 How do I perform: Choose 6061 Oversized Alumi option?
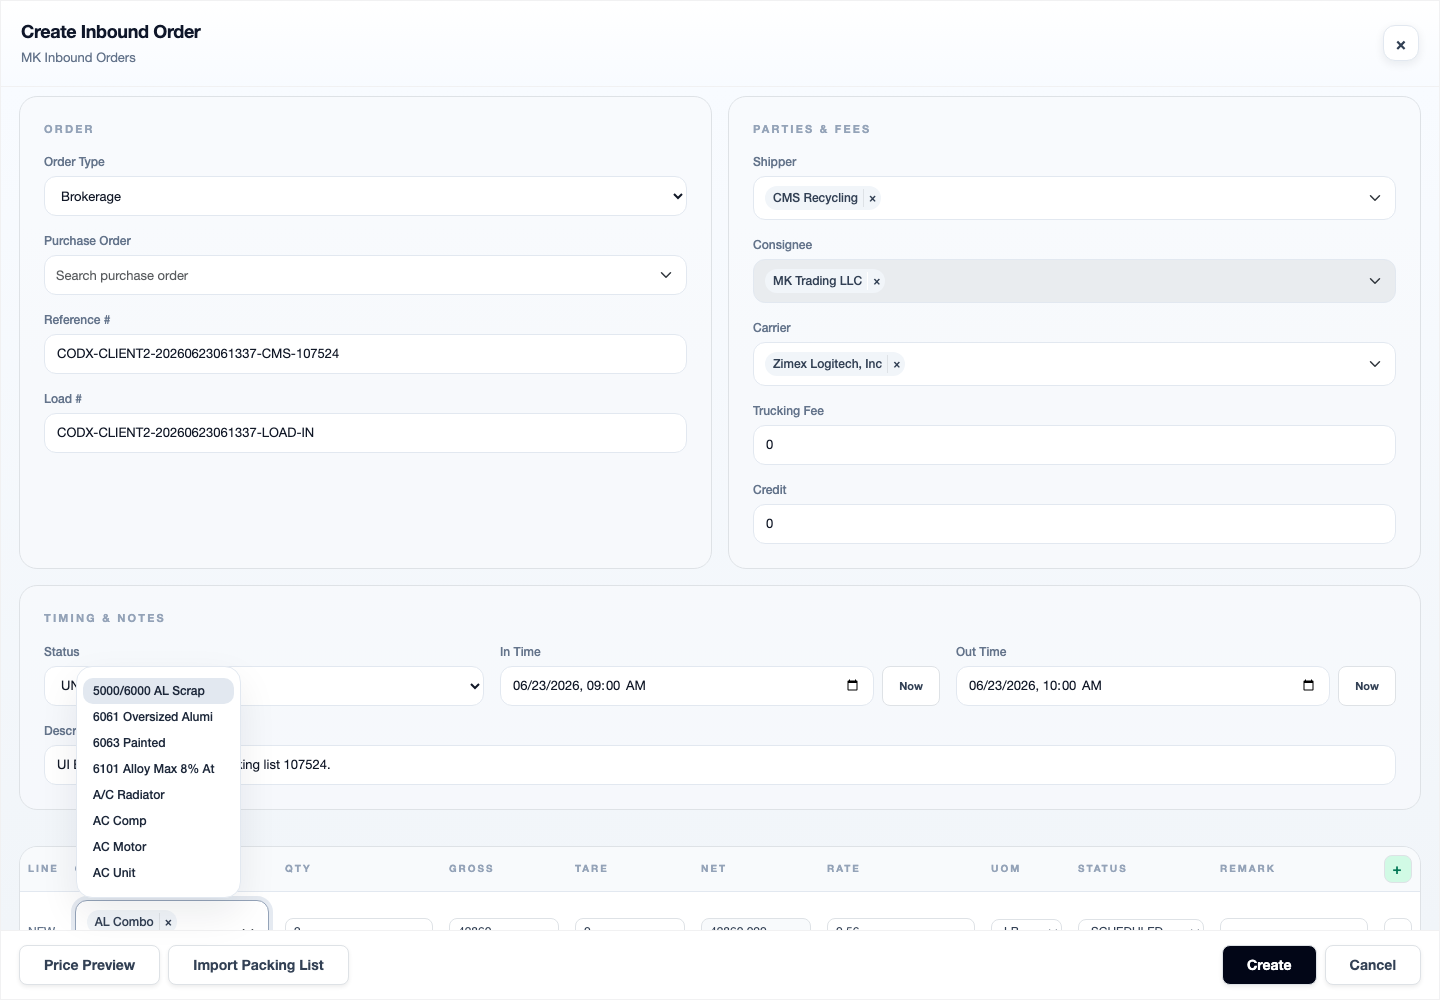(x=158, y=717)
